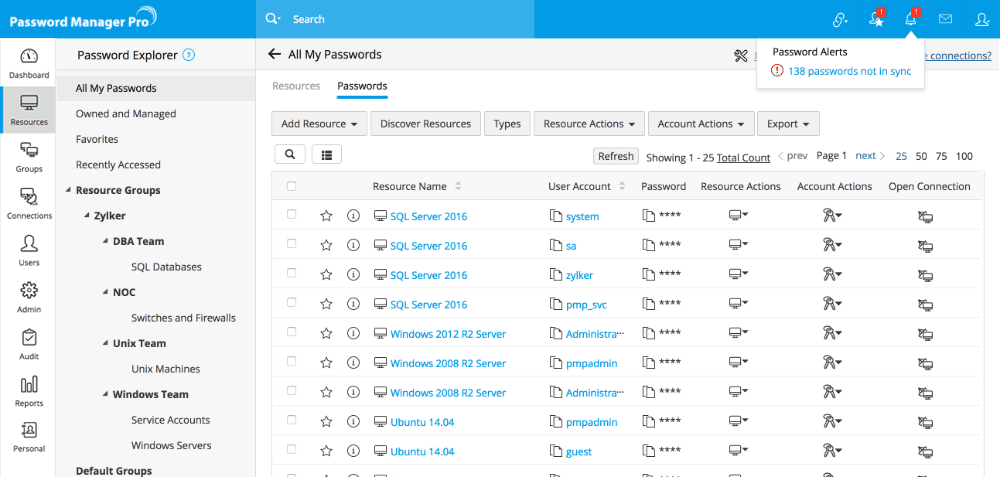Screen dimensions: 1000x477
Task: Check the Ubuntu 14.04 pmpadmin row checkbox
Action: point(291,420)
